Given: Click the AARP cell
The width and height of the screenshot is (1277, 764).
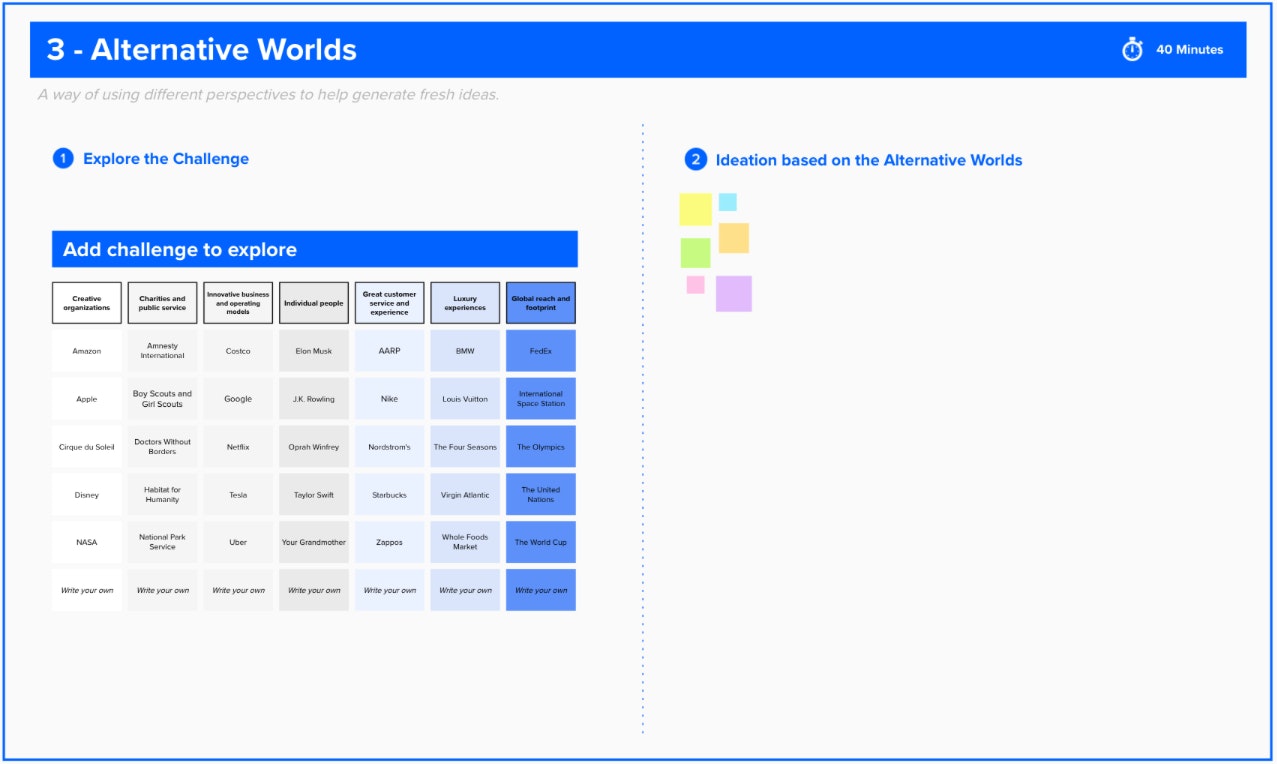Looking at the screenshot, I should (389, 351).
